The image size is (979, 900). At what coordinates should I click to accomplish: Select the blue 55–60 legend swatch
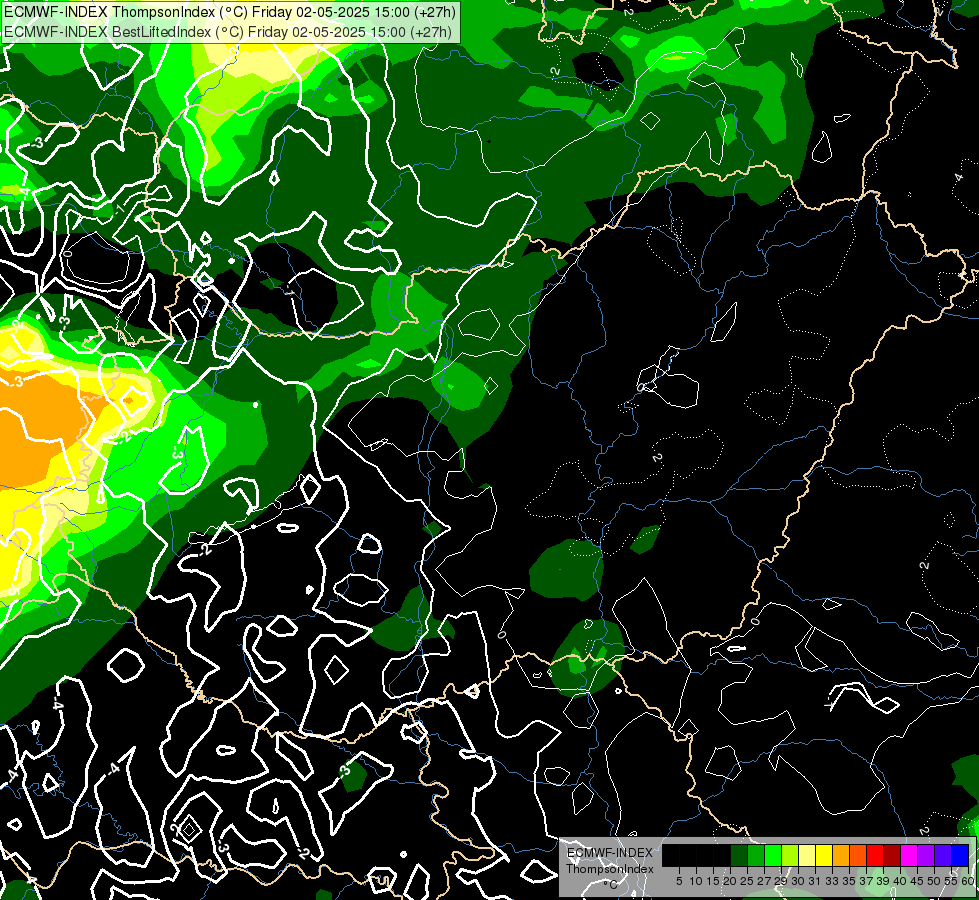tap(960, 855)
